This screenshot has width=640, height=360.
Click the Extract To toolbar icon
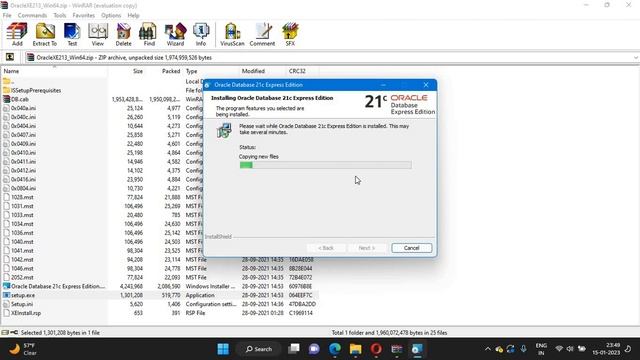44,34
